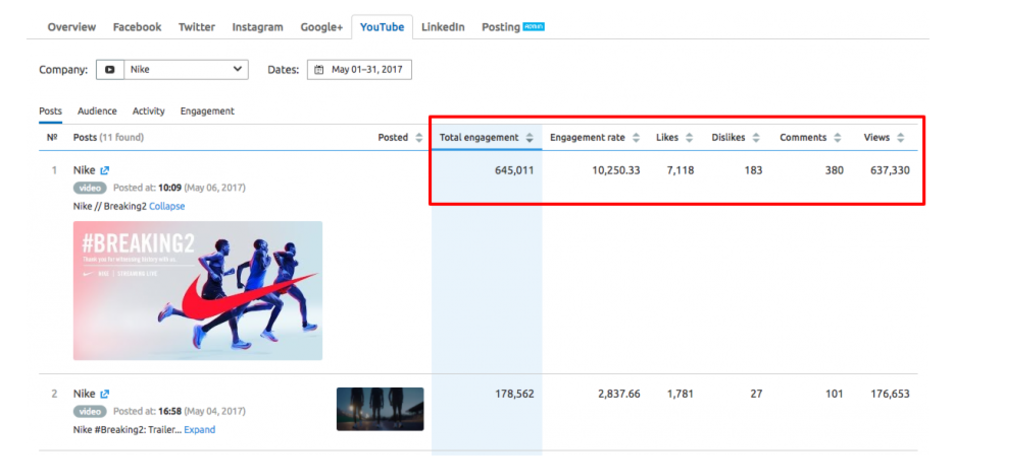Select likes value 7,118
Viewport: 1010px width, 460px height.
tap(681, 171)
